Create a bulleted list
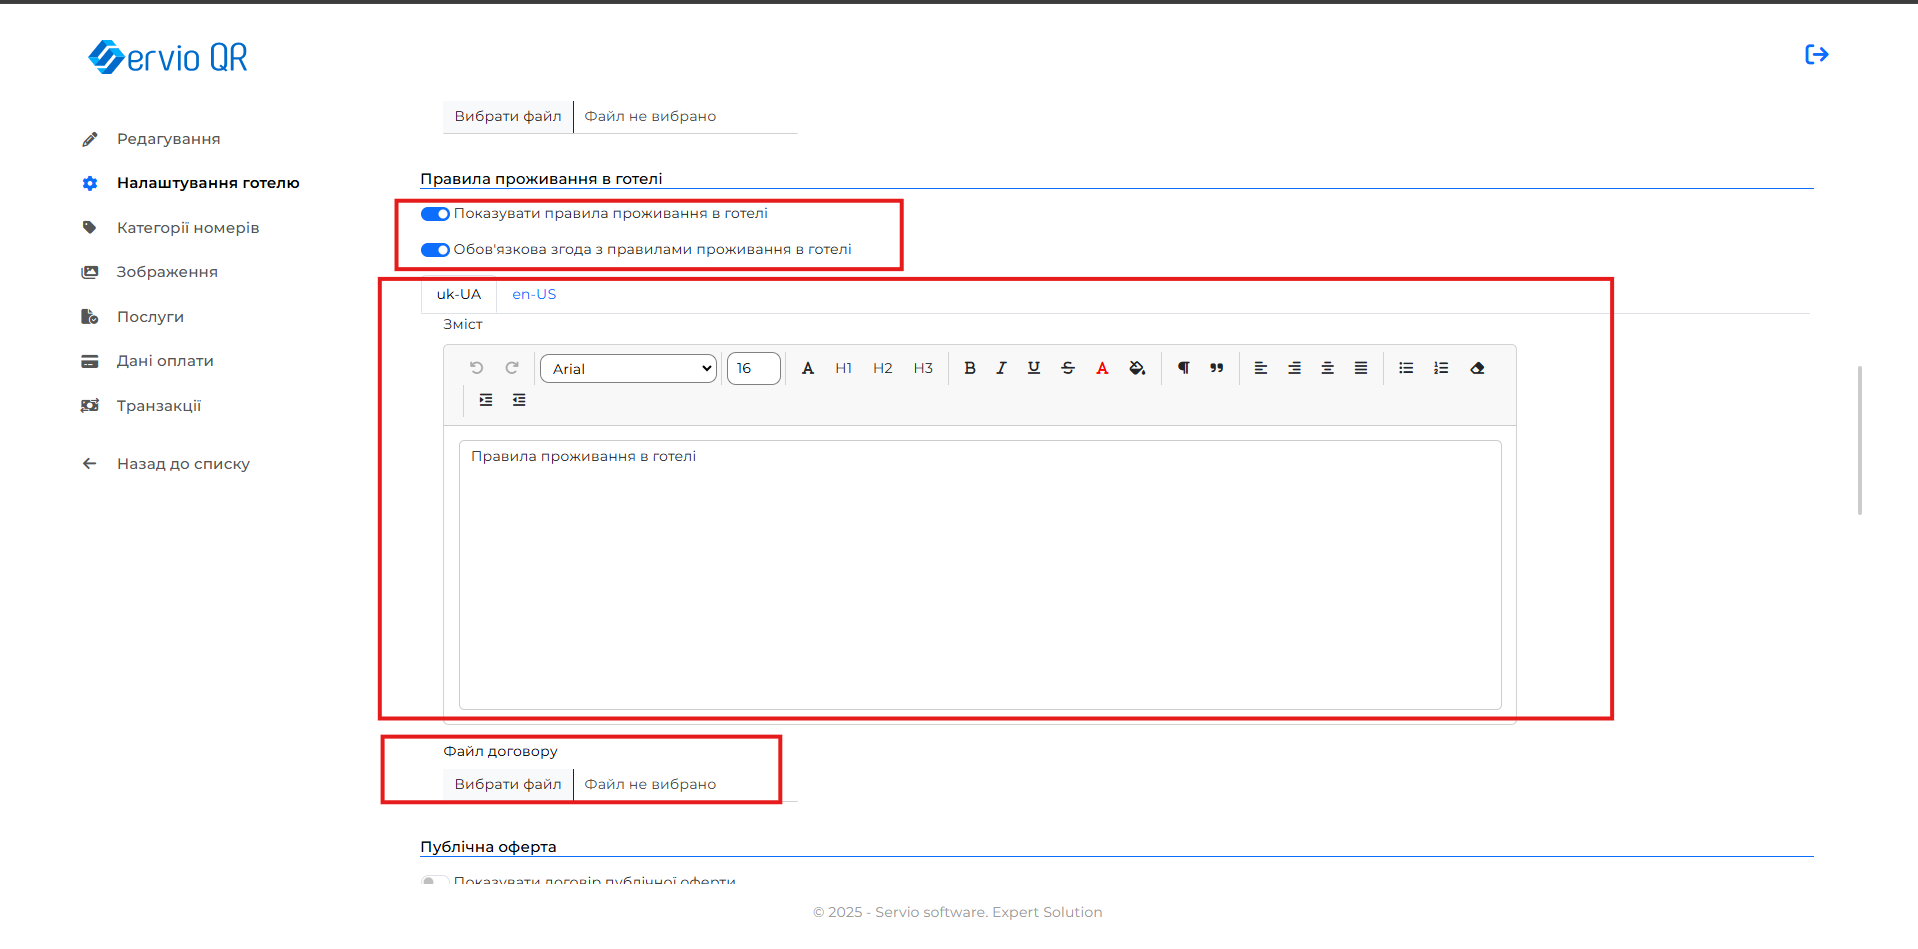This screenshot has width=1918, height=949. [x=1406, y=368]
